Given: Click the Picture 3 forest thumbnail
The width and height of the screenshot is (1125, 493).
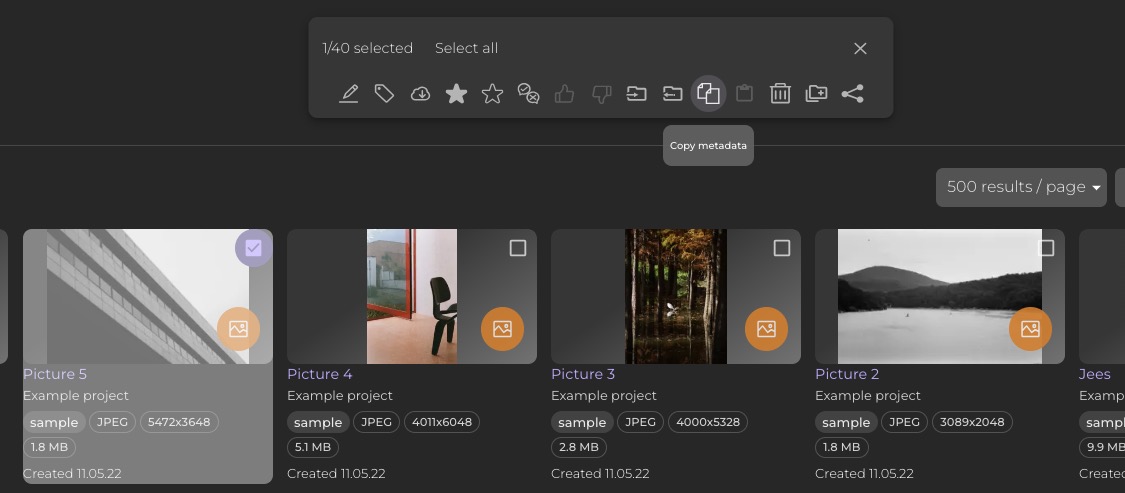Looking at the screenshot, I should (x=675, y=296).
